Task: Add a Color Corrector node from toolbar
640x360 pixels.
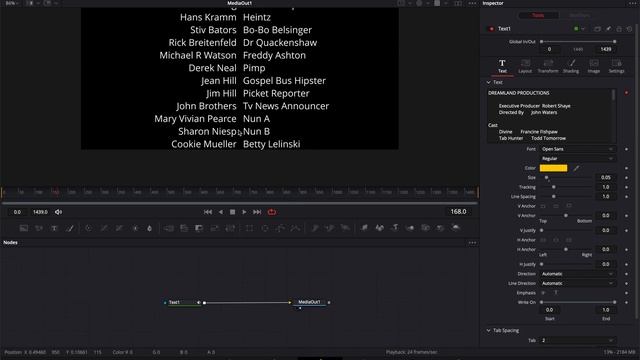Action: click(x=88, y=228)
